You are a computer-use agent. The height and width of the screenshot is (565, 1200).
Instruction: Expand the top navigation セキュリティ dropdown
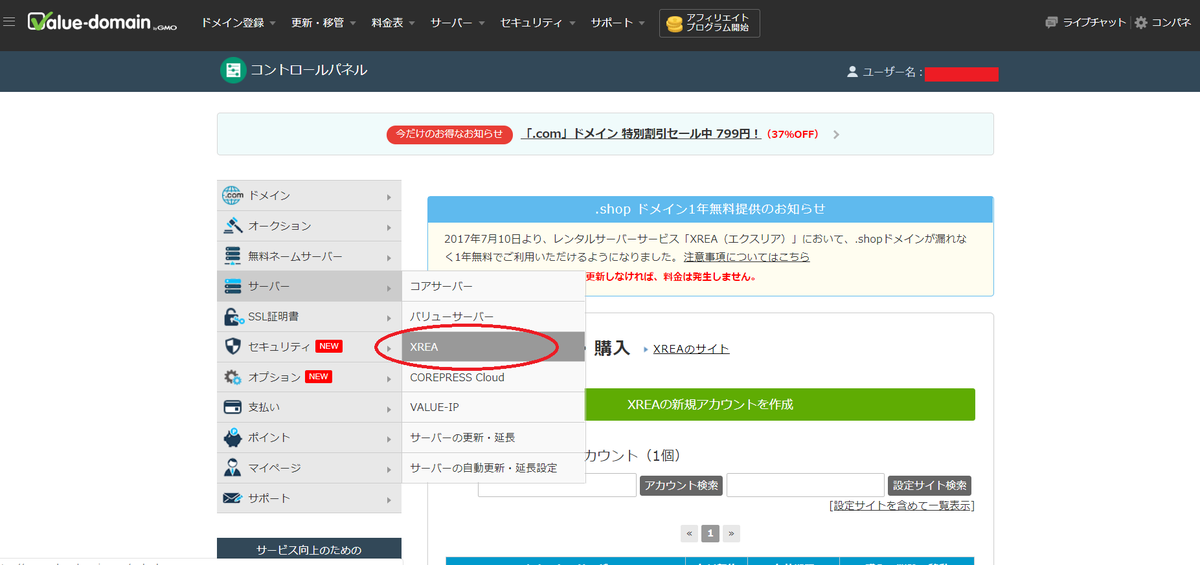pyautogui.click(x=537, y=22)
